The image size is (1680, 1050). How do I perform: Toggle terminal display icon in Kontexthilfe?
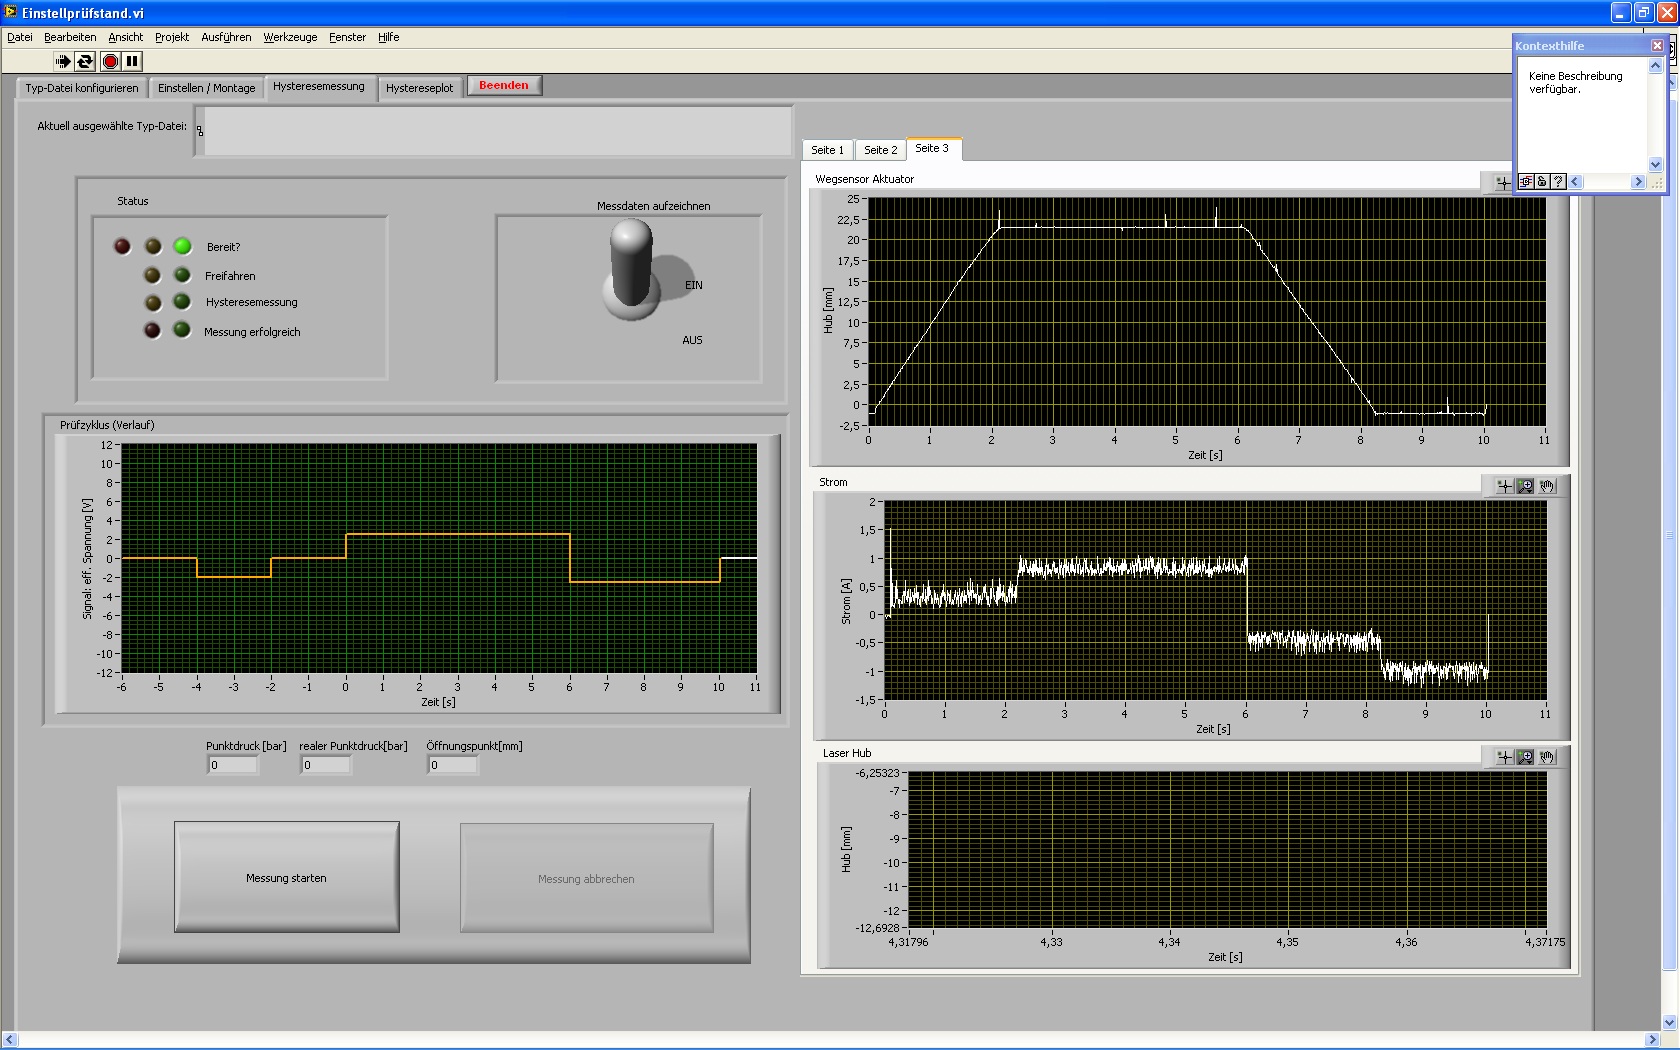[1526, 182]
